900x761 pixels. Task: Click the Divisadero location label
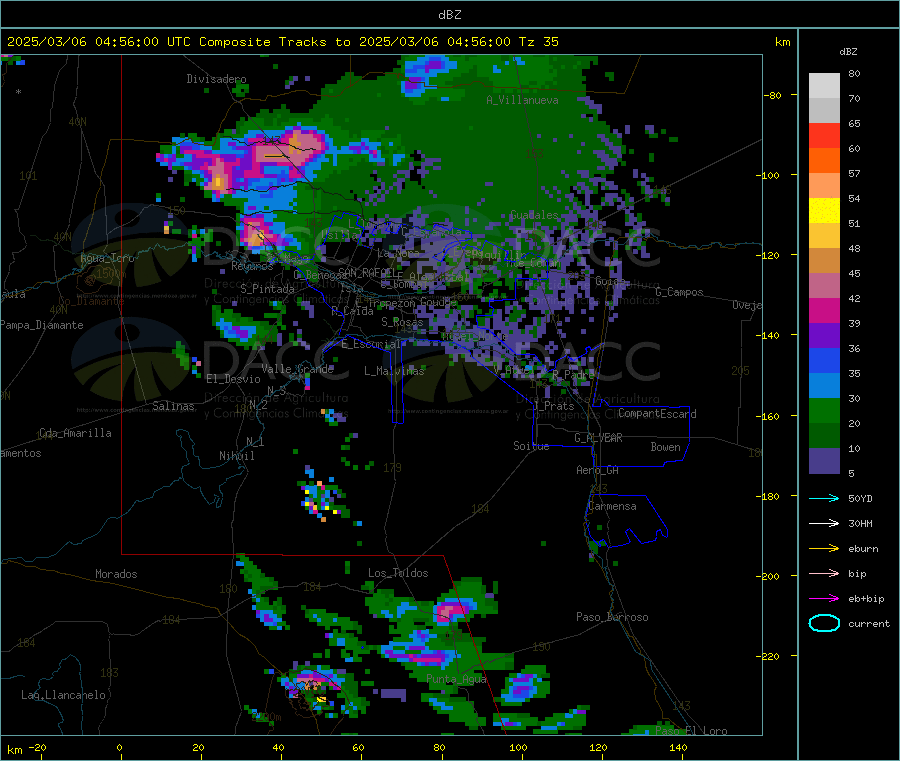tap(216, 79)
